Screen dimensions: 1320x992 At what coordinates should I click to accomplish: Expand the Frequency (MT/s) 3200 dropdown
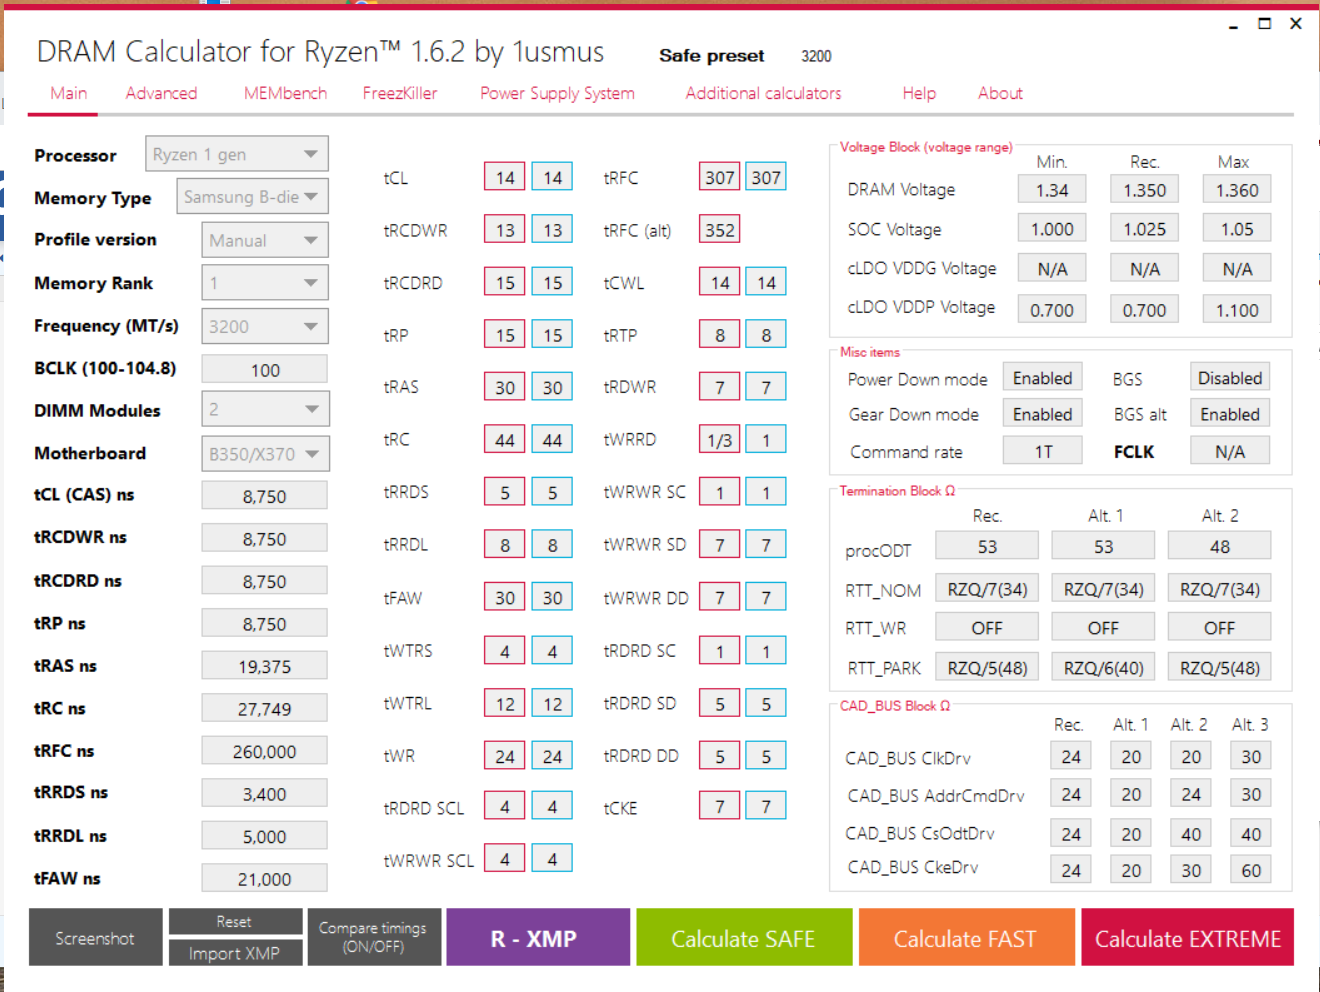pos(265,326)
